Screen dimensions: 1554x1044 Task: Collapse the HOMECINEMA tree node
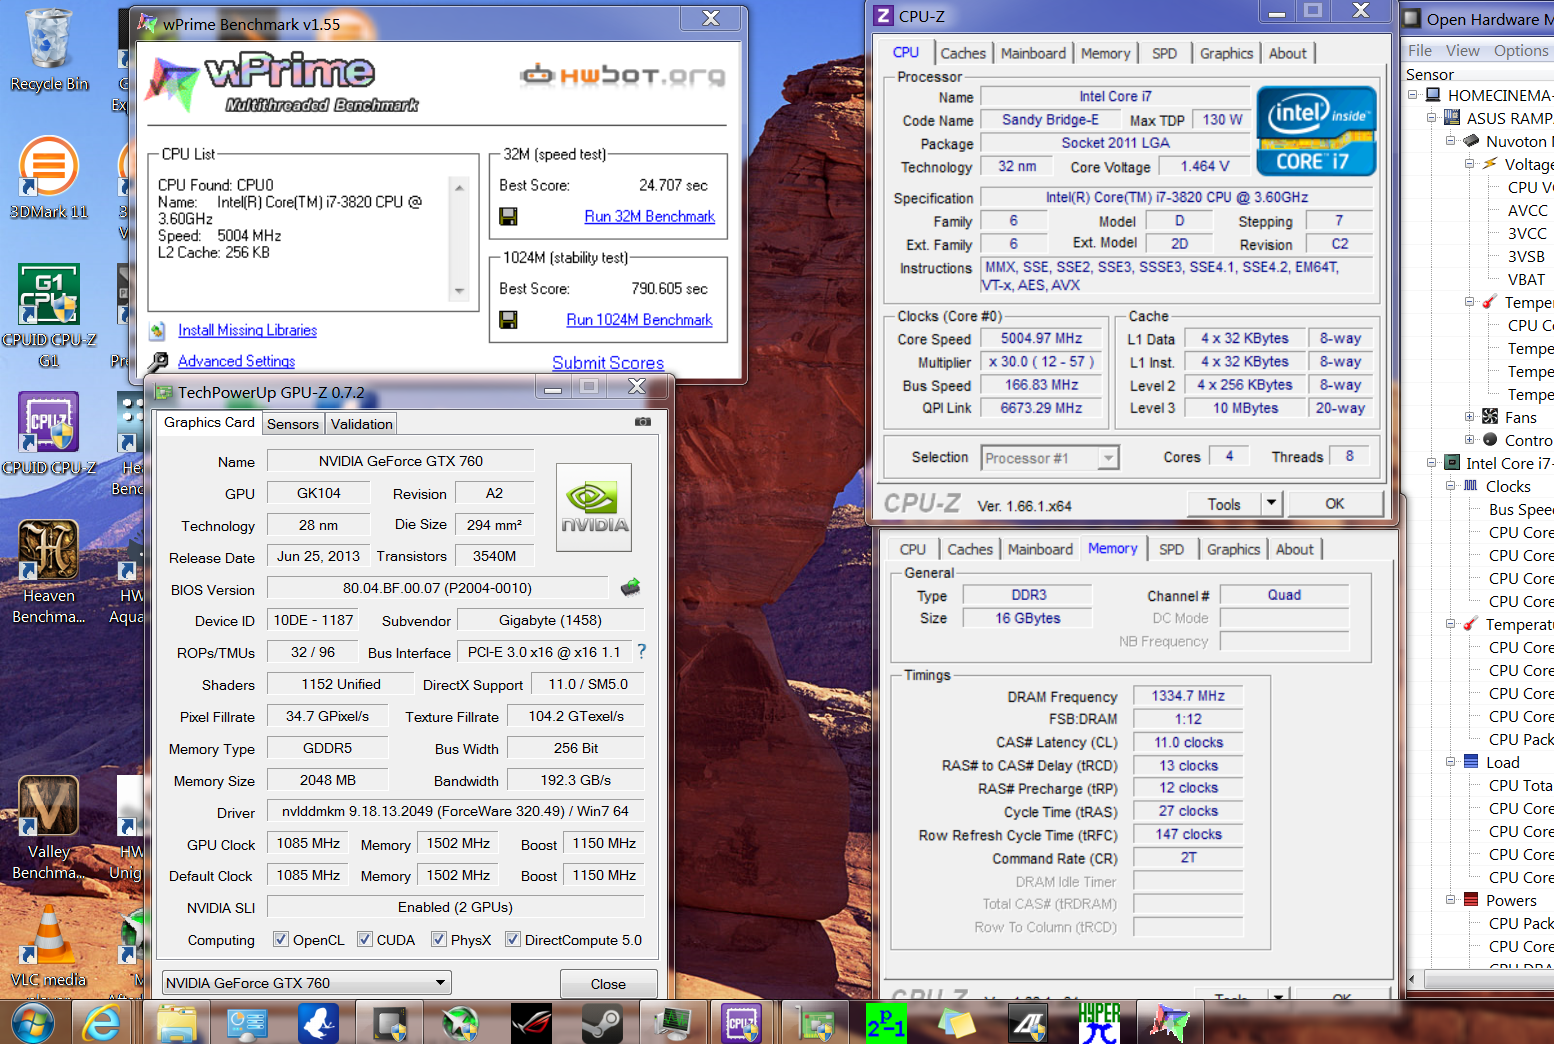pos(1413,95)
